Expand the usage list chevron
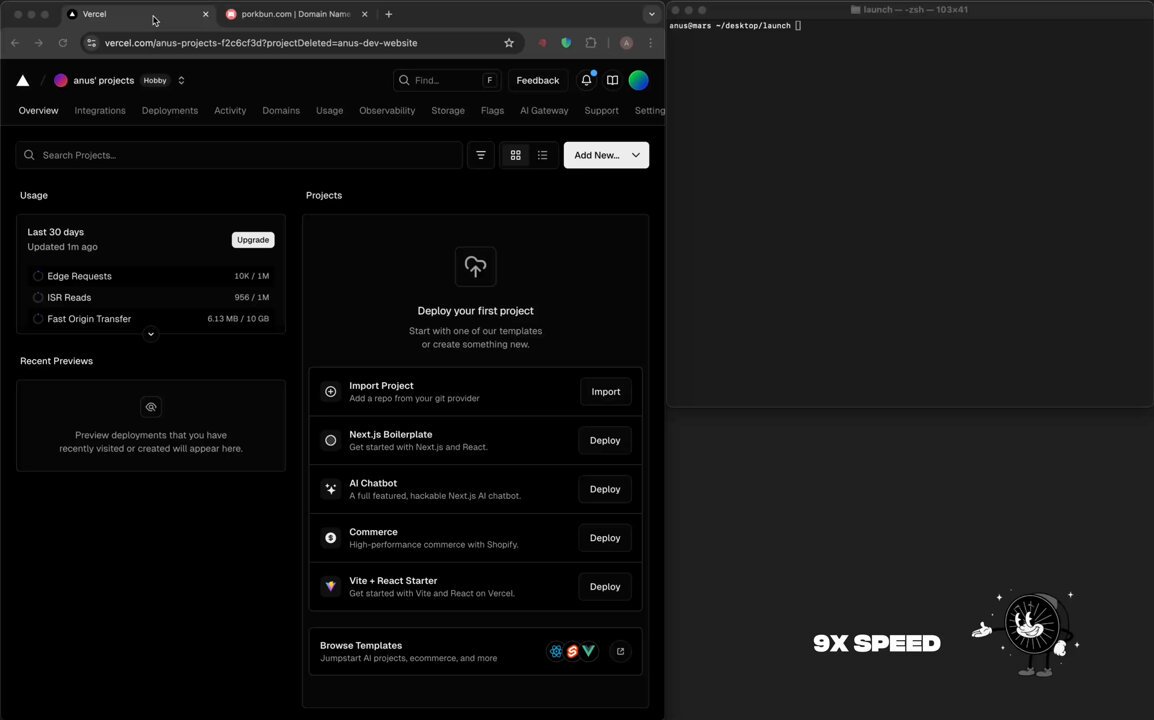The height and width of the screenshot is (720, 1154). pyautogui.click(x=151, y=334)
